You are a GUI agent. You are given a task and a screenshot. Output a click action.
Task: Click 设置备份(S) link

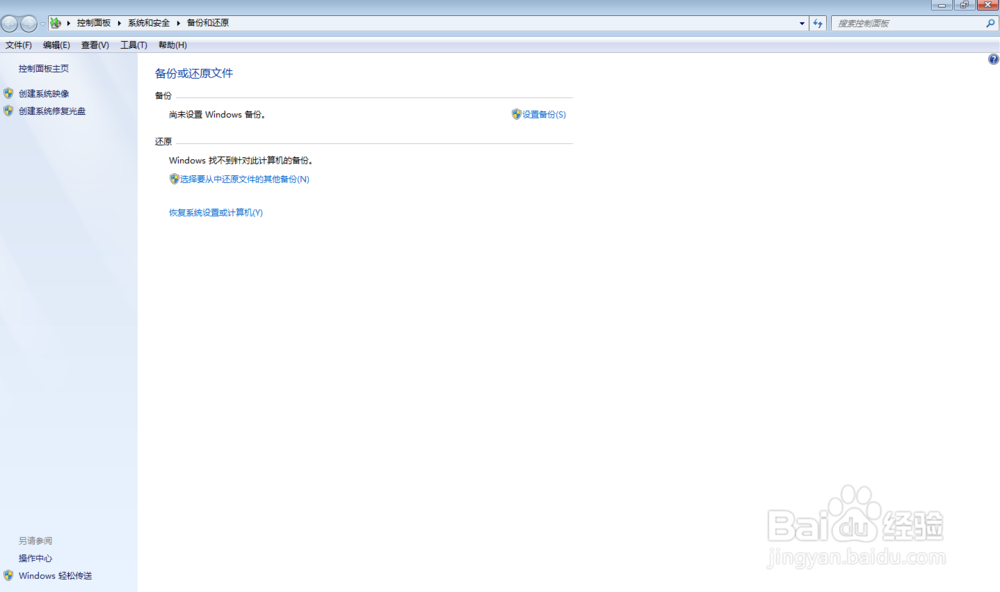click(544, 115)
